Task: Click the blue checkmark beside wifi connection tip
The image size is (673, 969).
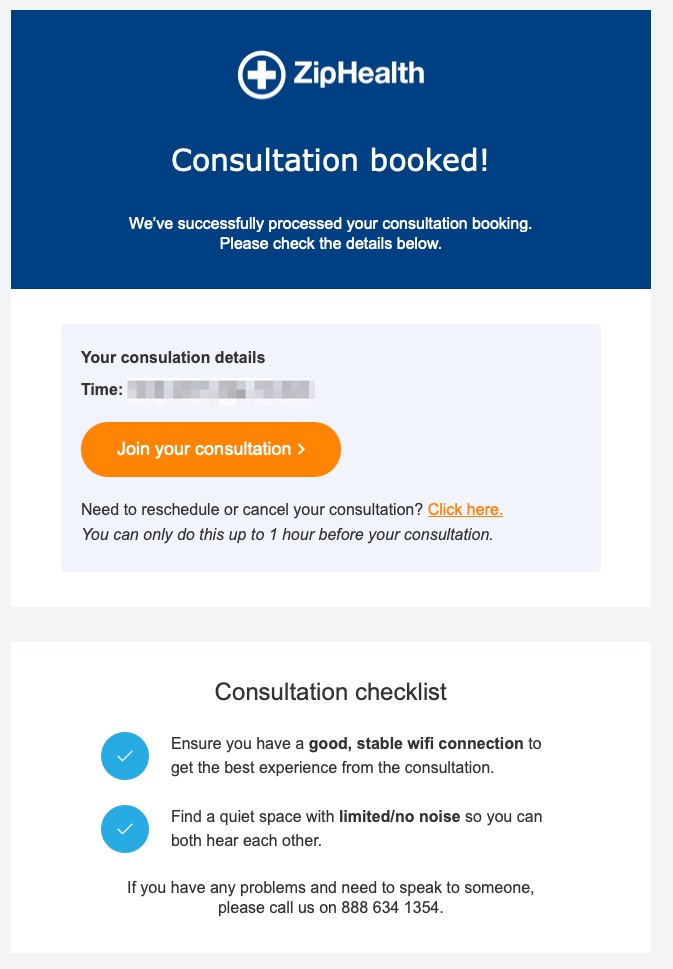Action: tap(125, 756)
